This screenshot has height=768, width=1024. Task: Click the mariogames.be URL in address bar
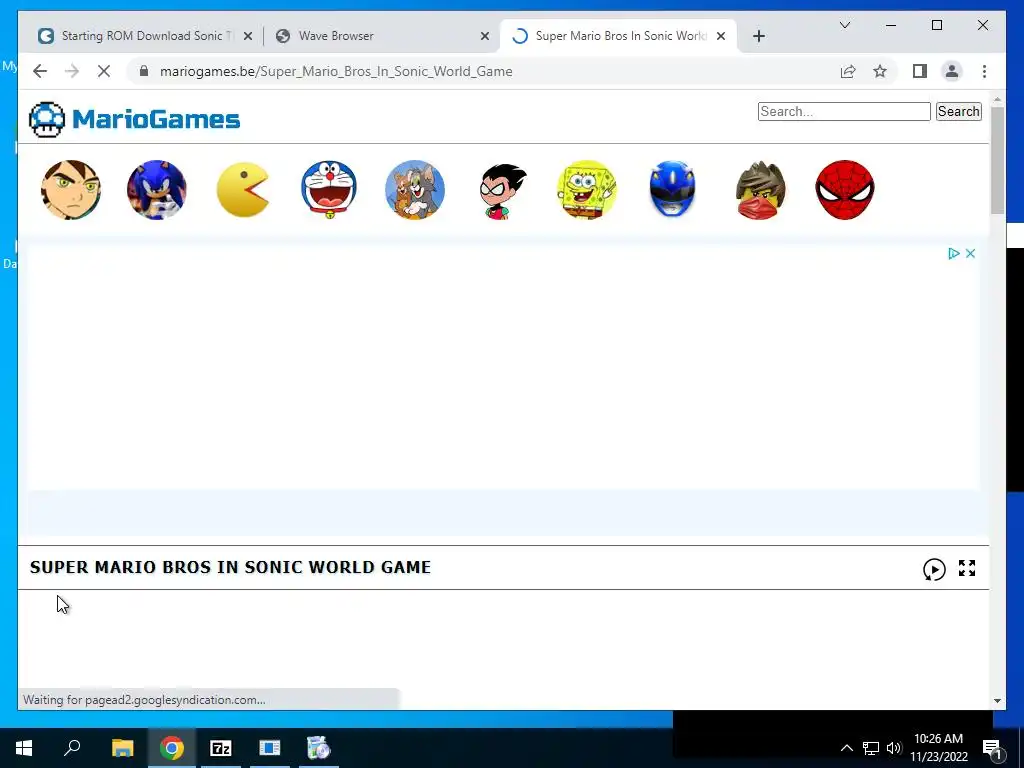(x=336, y=71)
